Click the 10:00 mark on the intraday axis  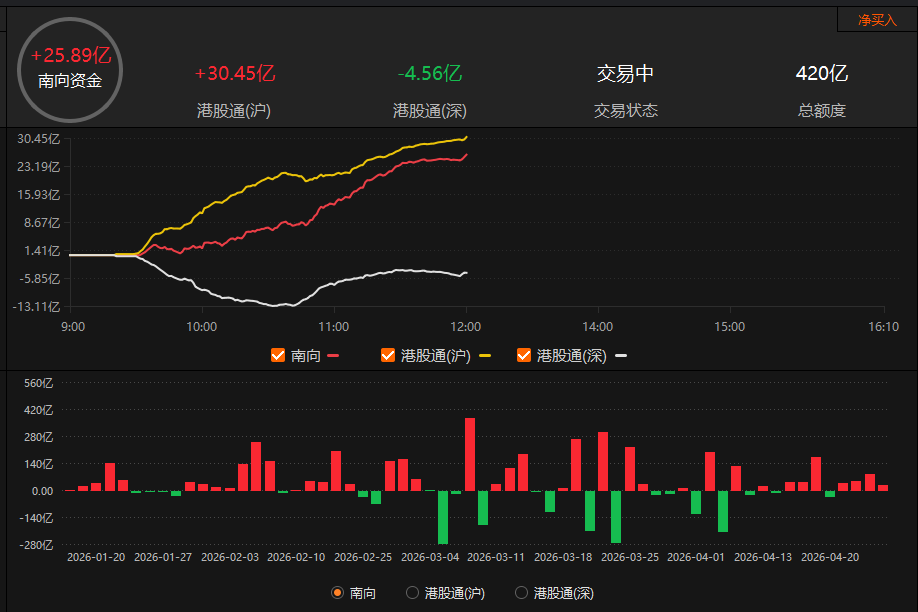click(x=202, y=326)
